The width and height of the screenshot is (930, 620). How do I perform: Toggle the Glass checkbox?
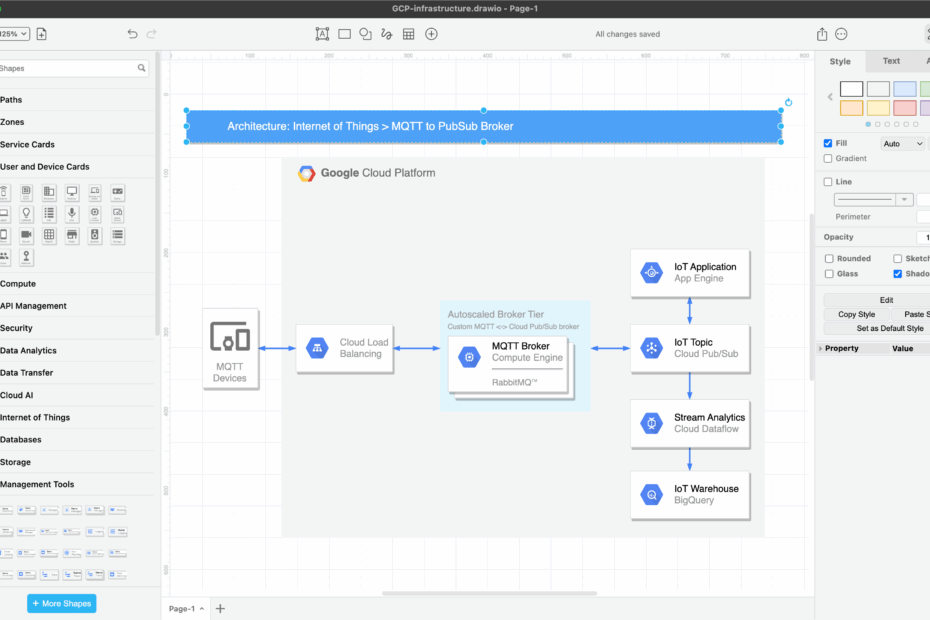(x=829, y=274)
